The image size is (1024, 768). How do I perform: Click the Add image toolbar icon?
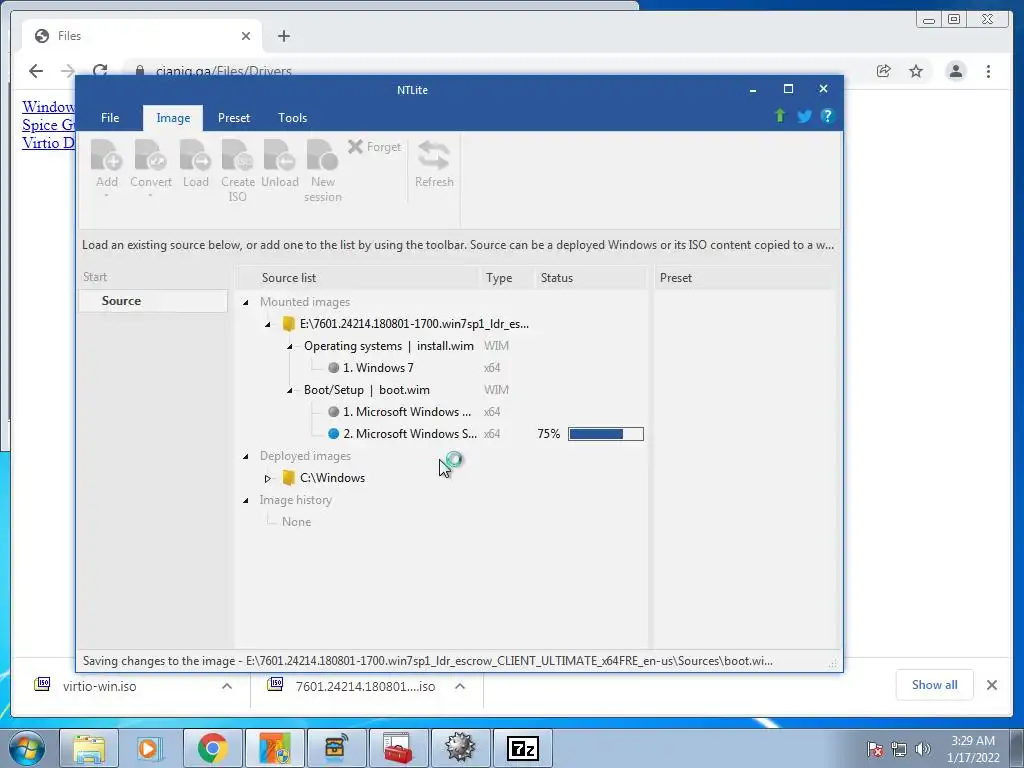tap(106, 157)
